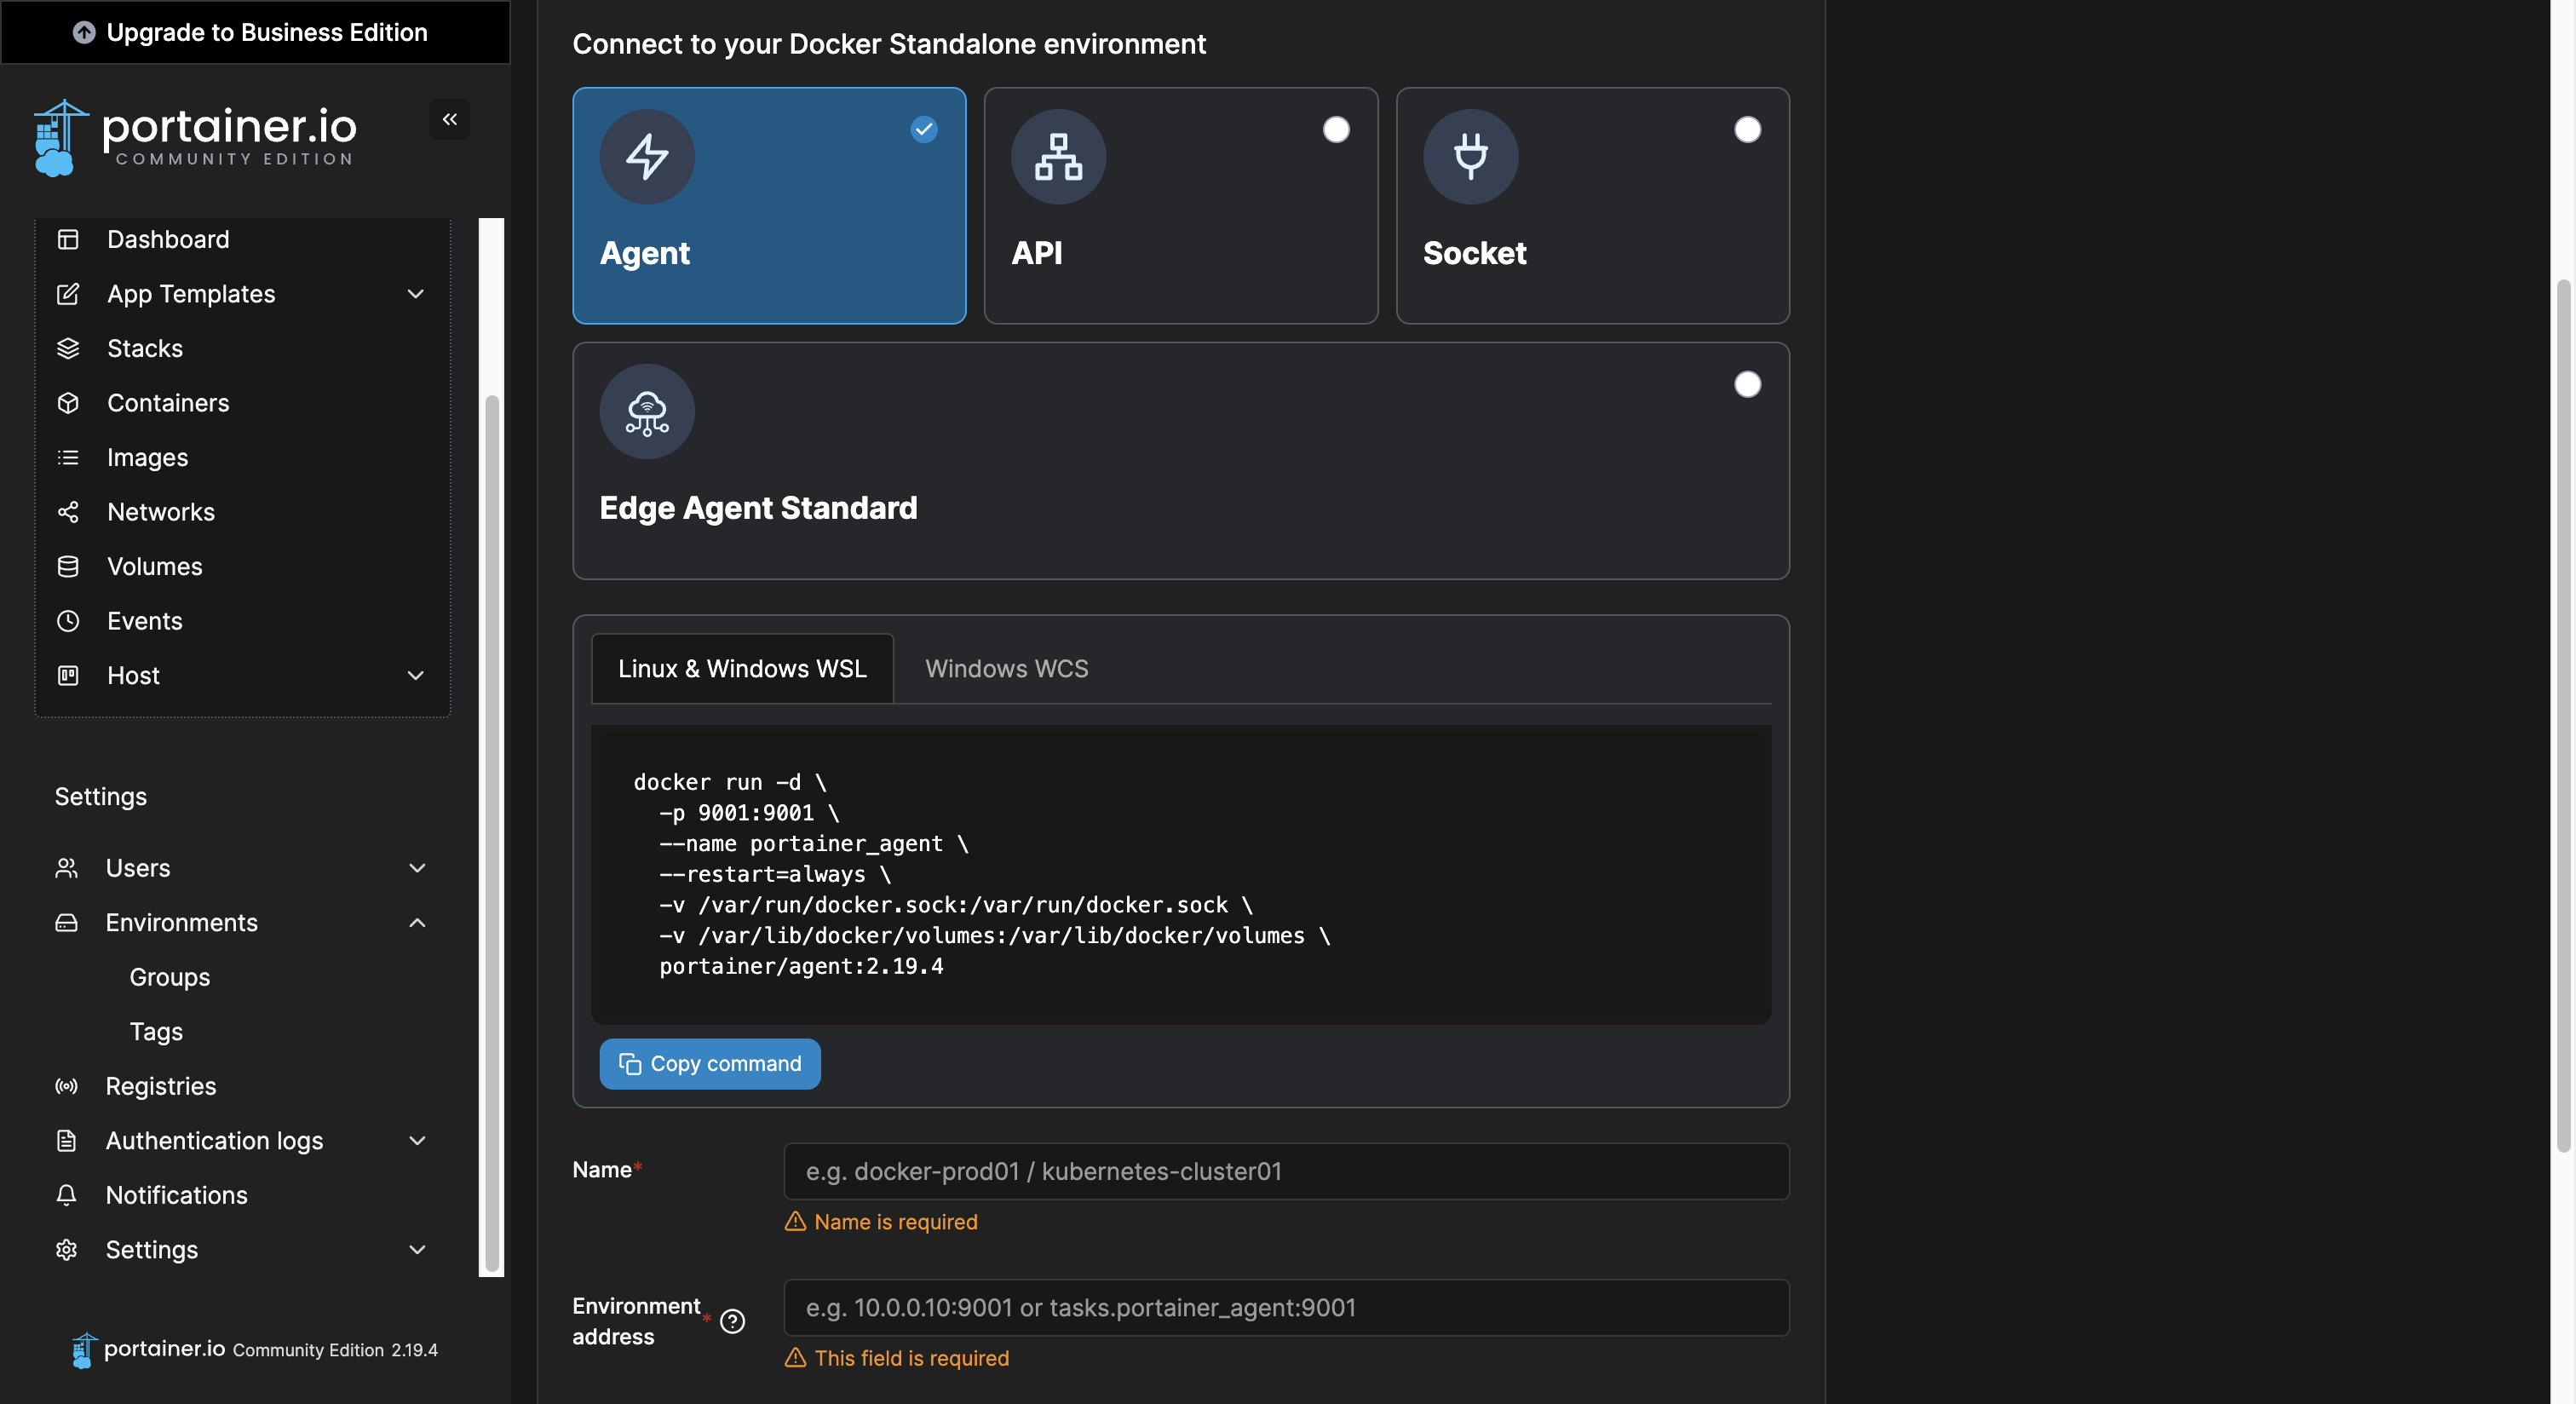This screenshot has height=1404, width=2576.
Task: Collapse the sidebar with the double-chevron icon
Action: click(x=450, y=120)
